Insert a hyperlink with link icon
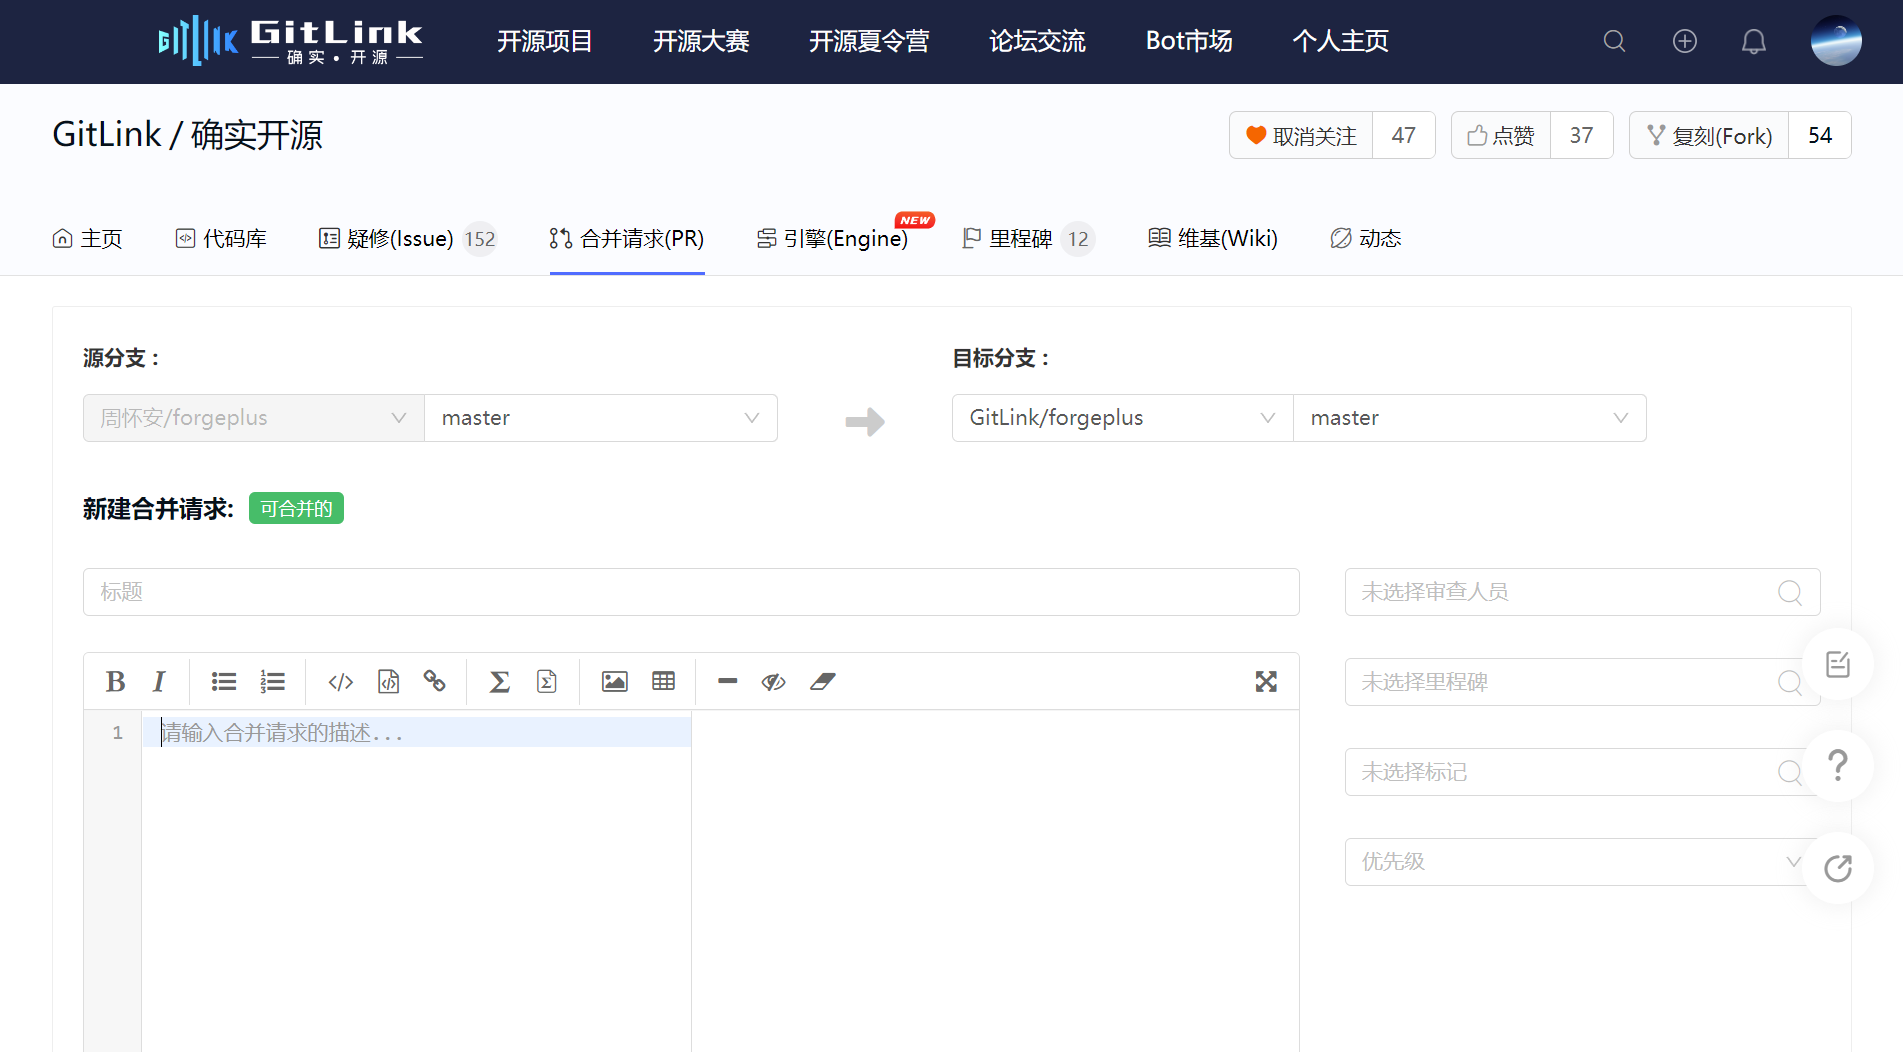The width and height of the screenshot is (1903, 1052). [x=434, y=682]
